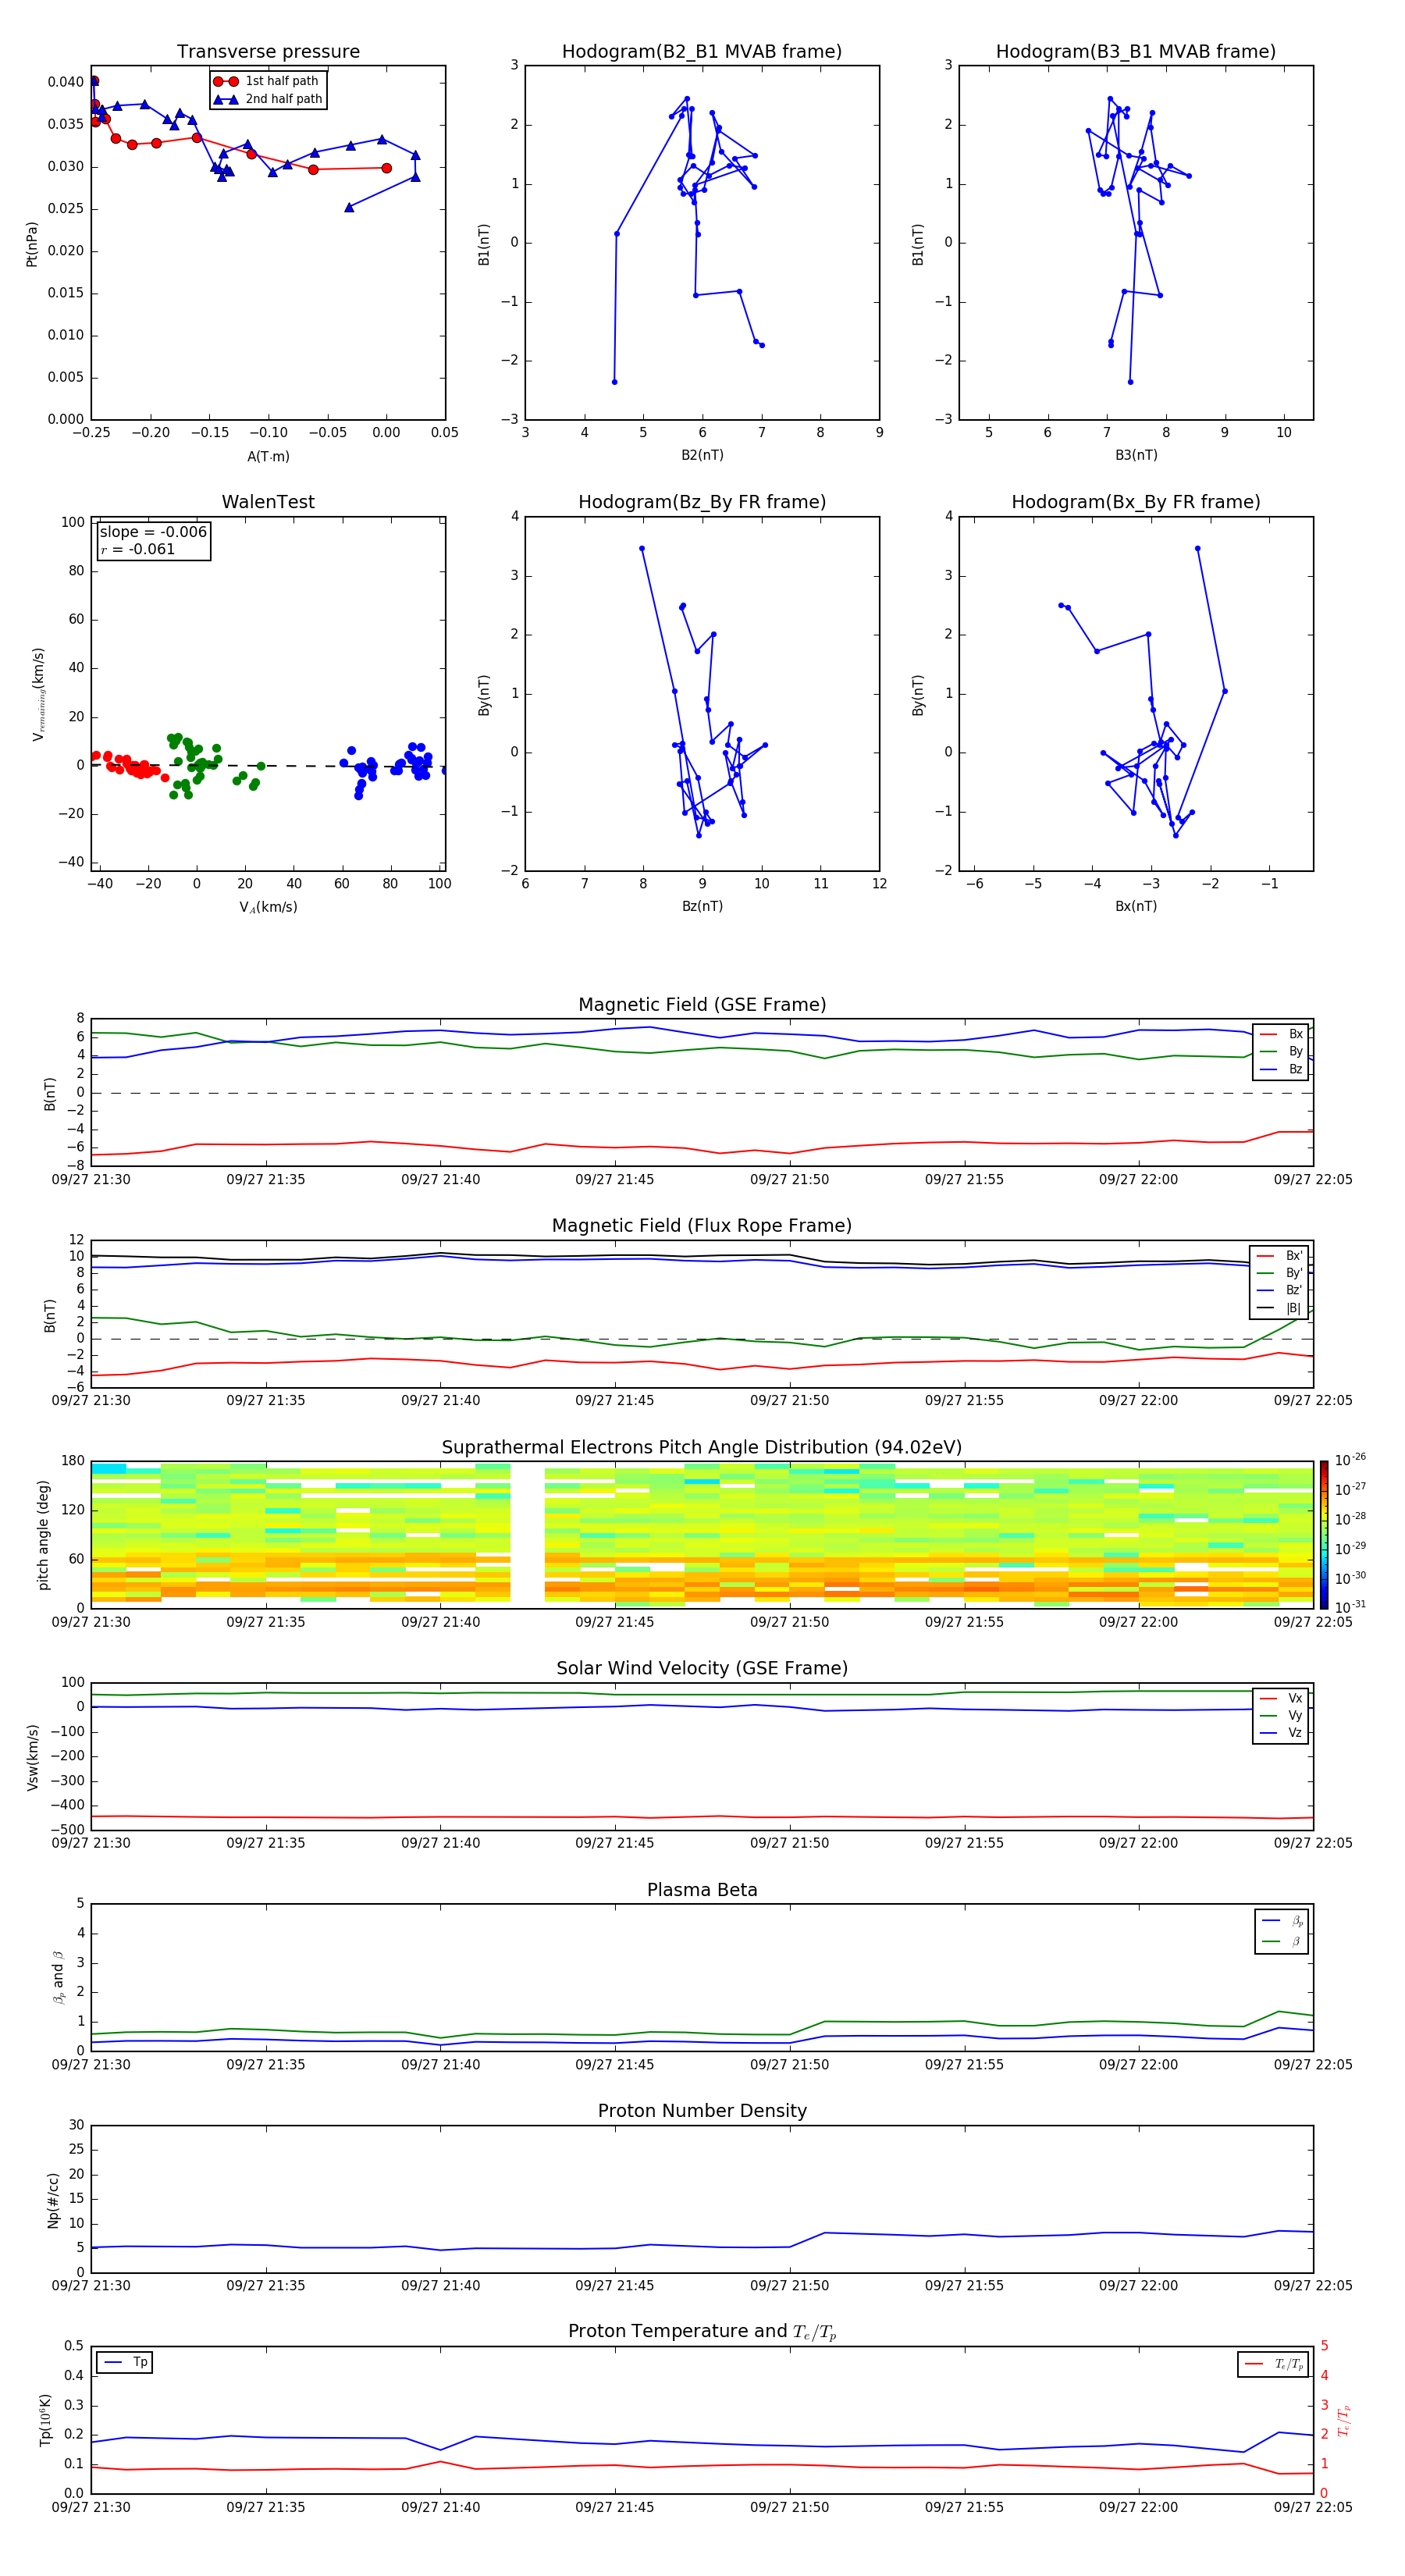Click the "Hodogram(Bx_By FR frame)" title
The width and height of the screenshot is (1405, 2576).
[x=1136, y=502]
